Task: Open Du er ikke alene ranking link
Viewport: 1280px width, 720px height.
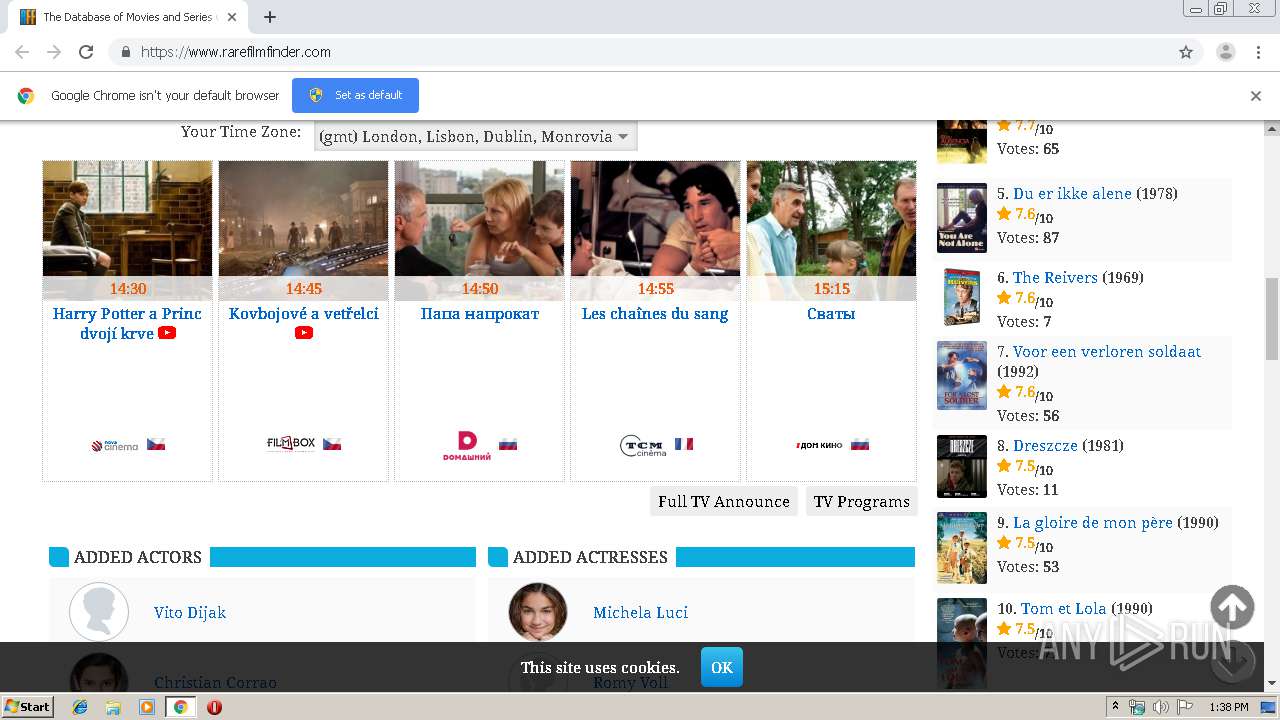Action: click(1072, 193)
